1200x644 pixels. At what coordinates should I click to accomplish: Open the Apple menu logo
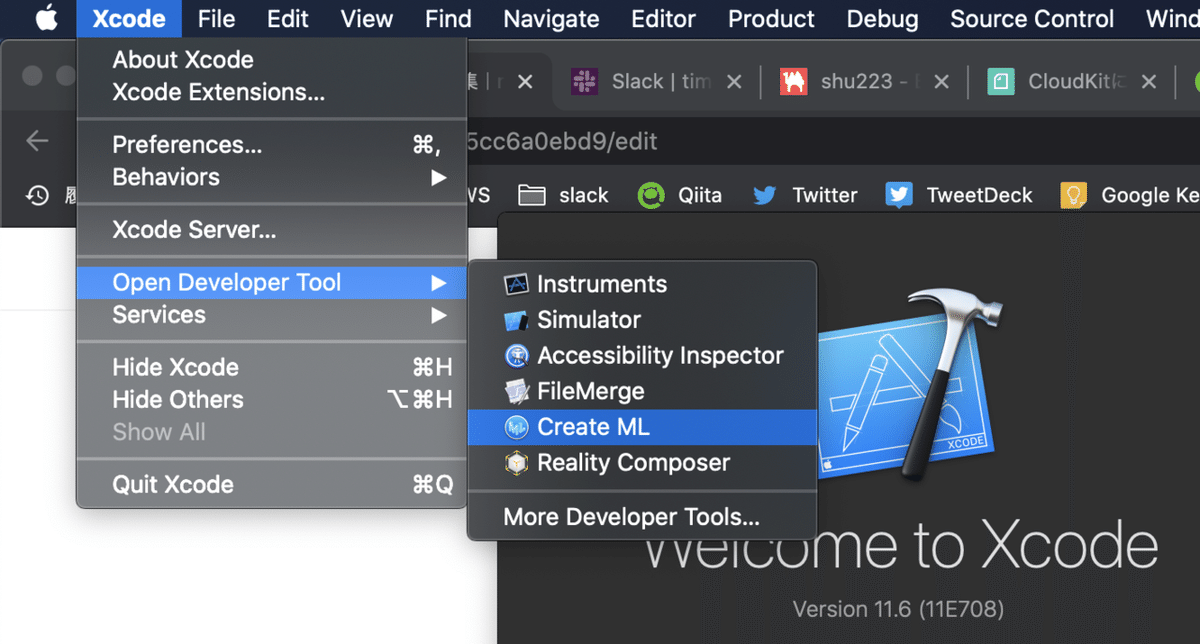click(x=47, y=19)
